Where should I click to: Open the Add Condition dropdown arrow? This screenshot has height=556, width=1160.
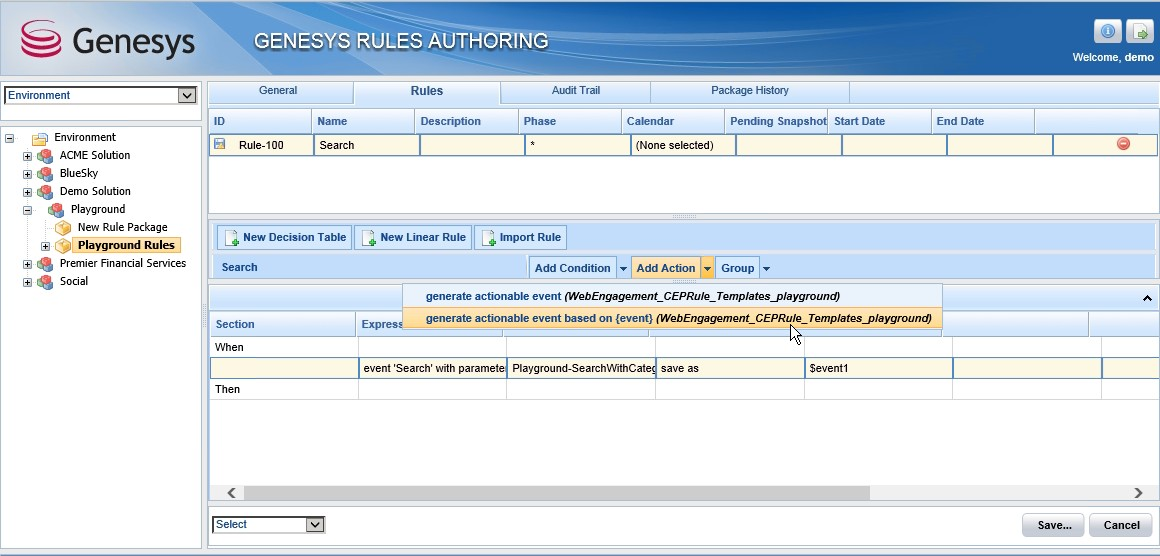623,268
